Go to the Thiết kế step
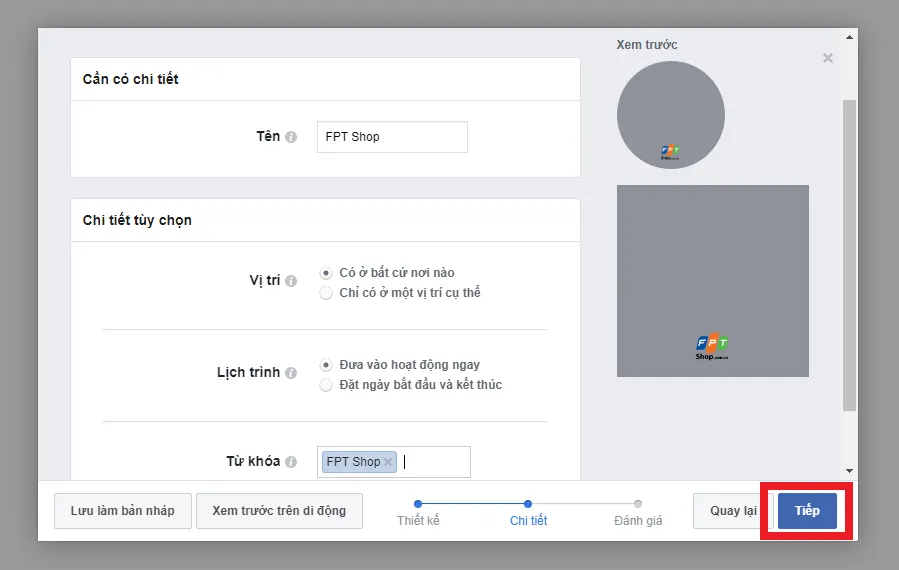The width and height of the screenshot is (899, 570). (x=418, y=512)
